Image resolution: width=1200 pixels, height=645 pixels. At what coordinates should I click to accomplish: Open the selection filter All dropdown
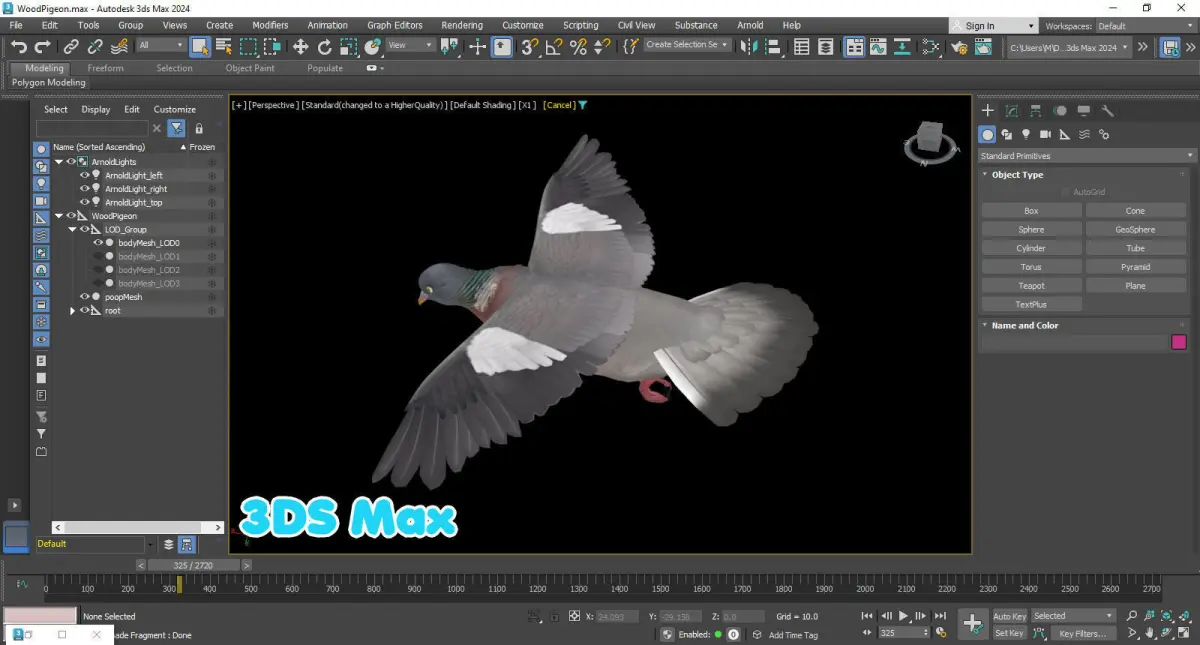tap(161, 46)
